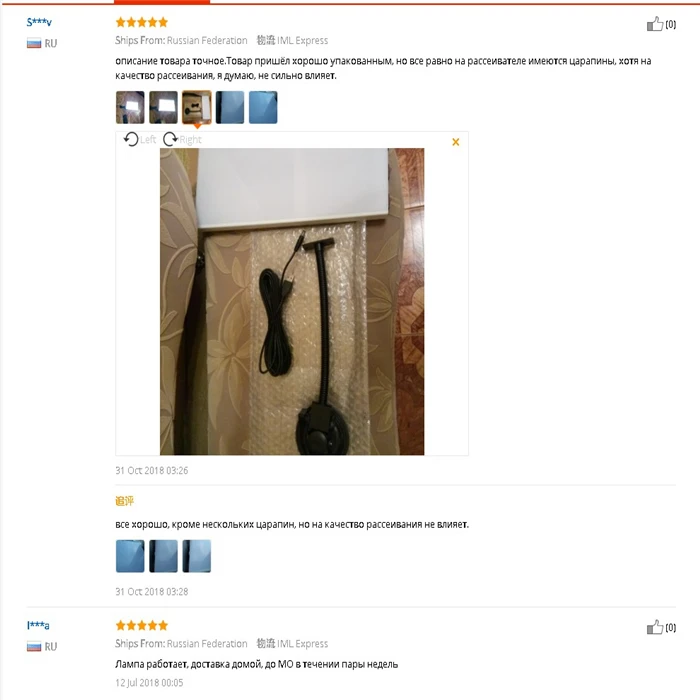Like the S***v review with thumbs up
Viewport: 700px width, 700px height.
[655, 24]
